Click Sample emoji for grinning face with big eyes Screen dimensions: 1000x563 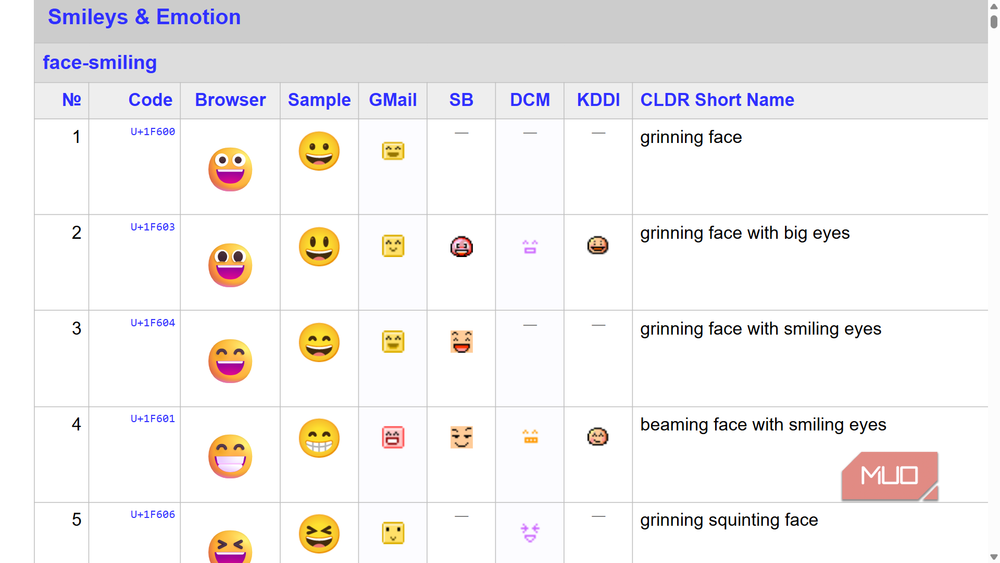(319, 247)
